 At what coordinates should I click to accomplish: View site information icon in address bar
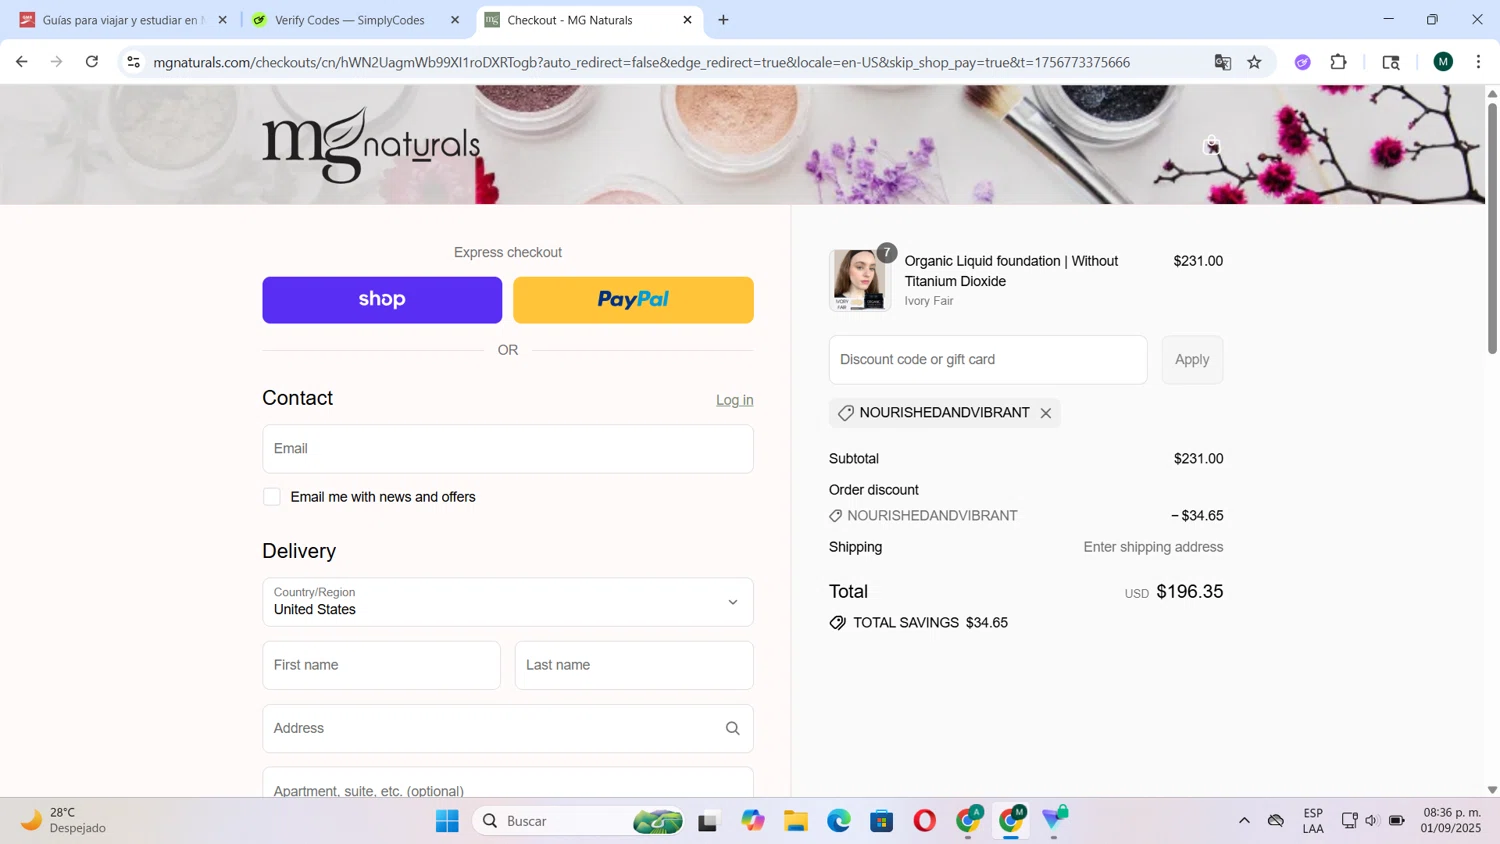tap(133, 62)
